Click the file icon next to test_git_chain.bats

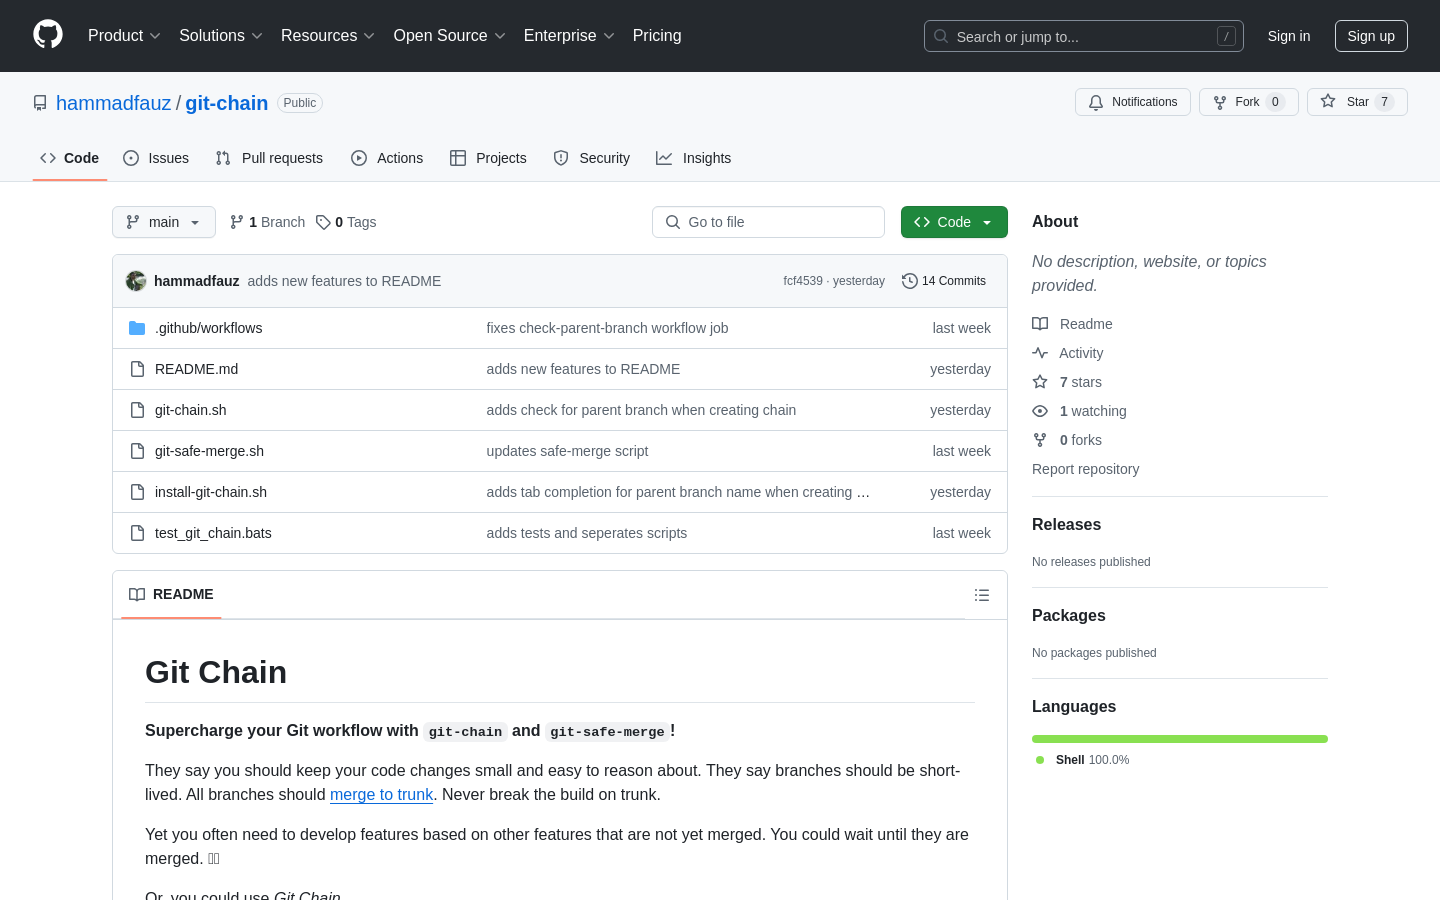[137, 533]
